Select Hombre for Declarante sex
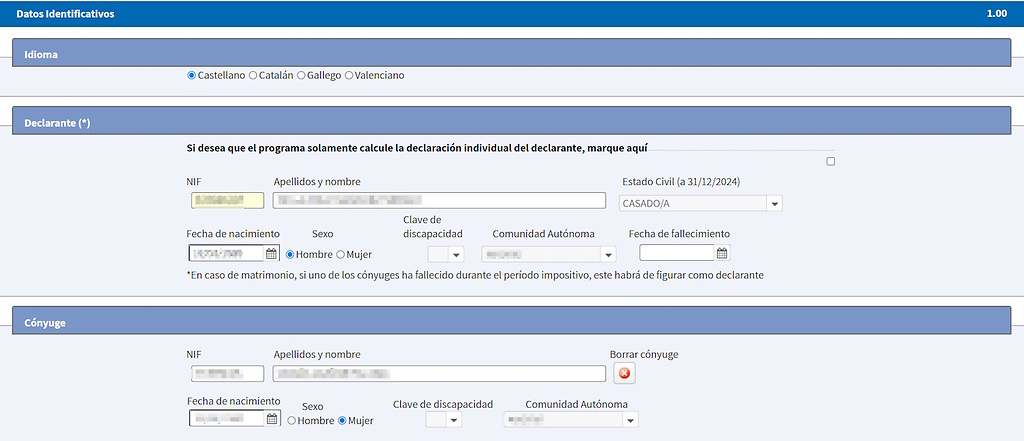The height and width of the screenshot is (441, 1024). tap(290, 254)
